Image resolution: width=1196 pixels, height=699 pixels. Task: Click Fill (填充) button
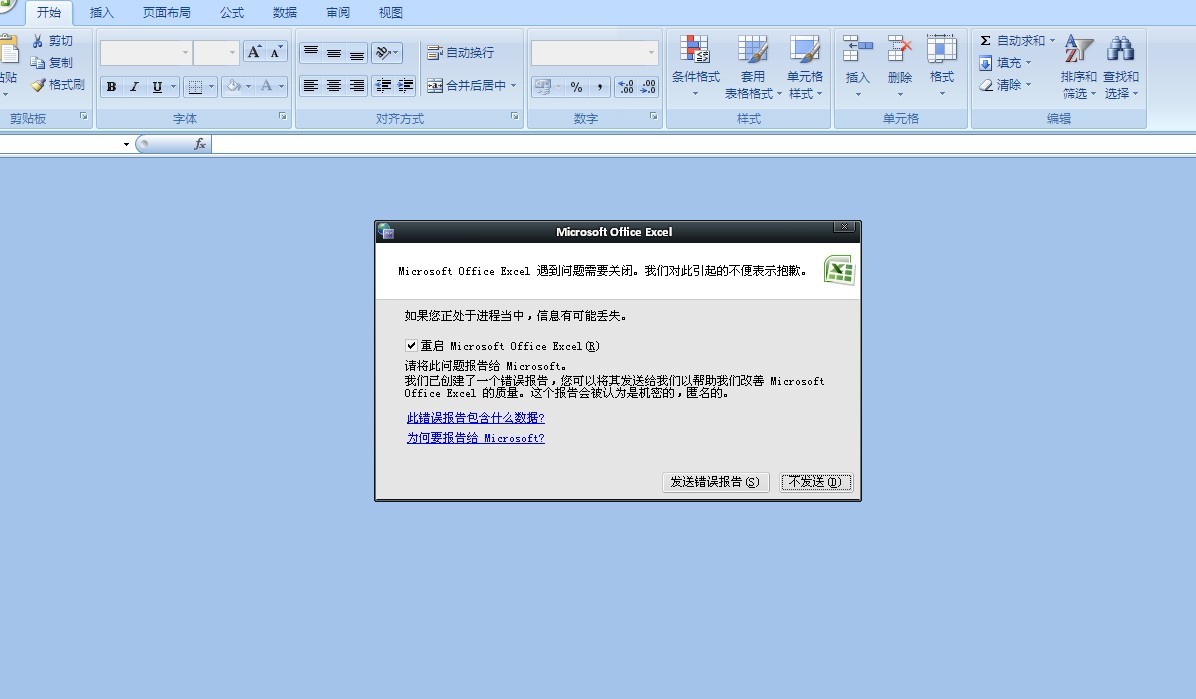click(1005, 63)
